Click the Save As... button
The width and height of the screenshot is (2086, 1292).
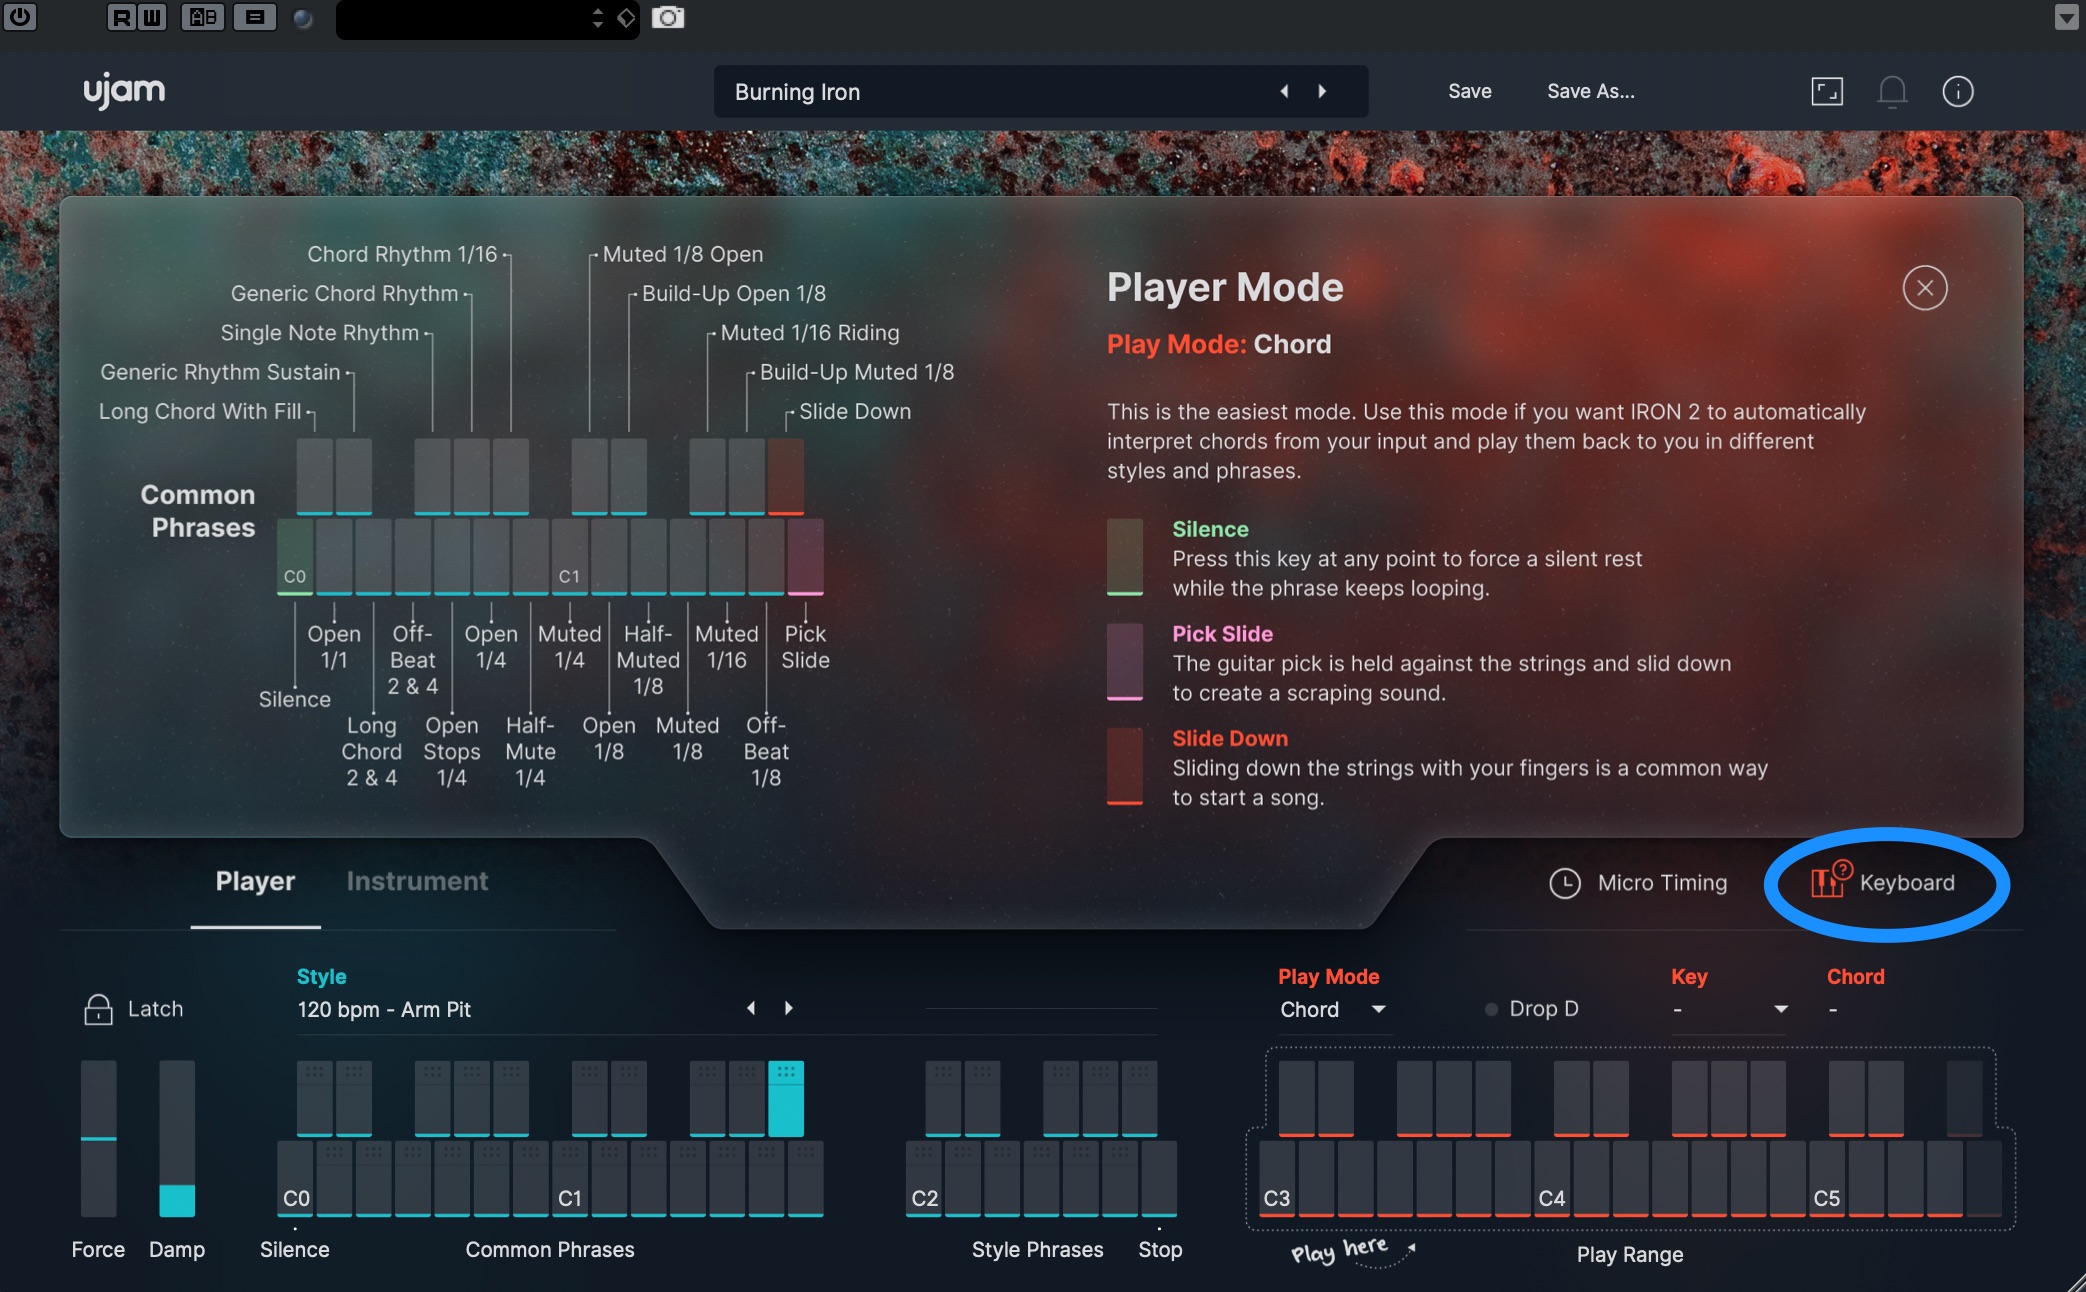pyautogui.click(x=1591, y=91)
